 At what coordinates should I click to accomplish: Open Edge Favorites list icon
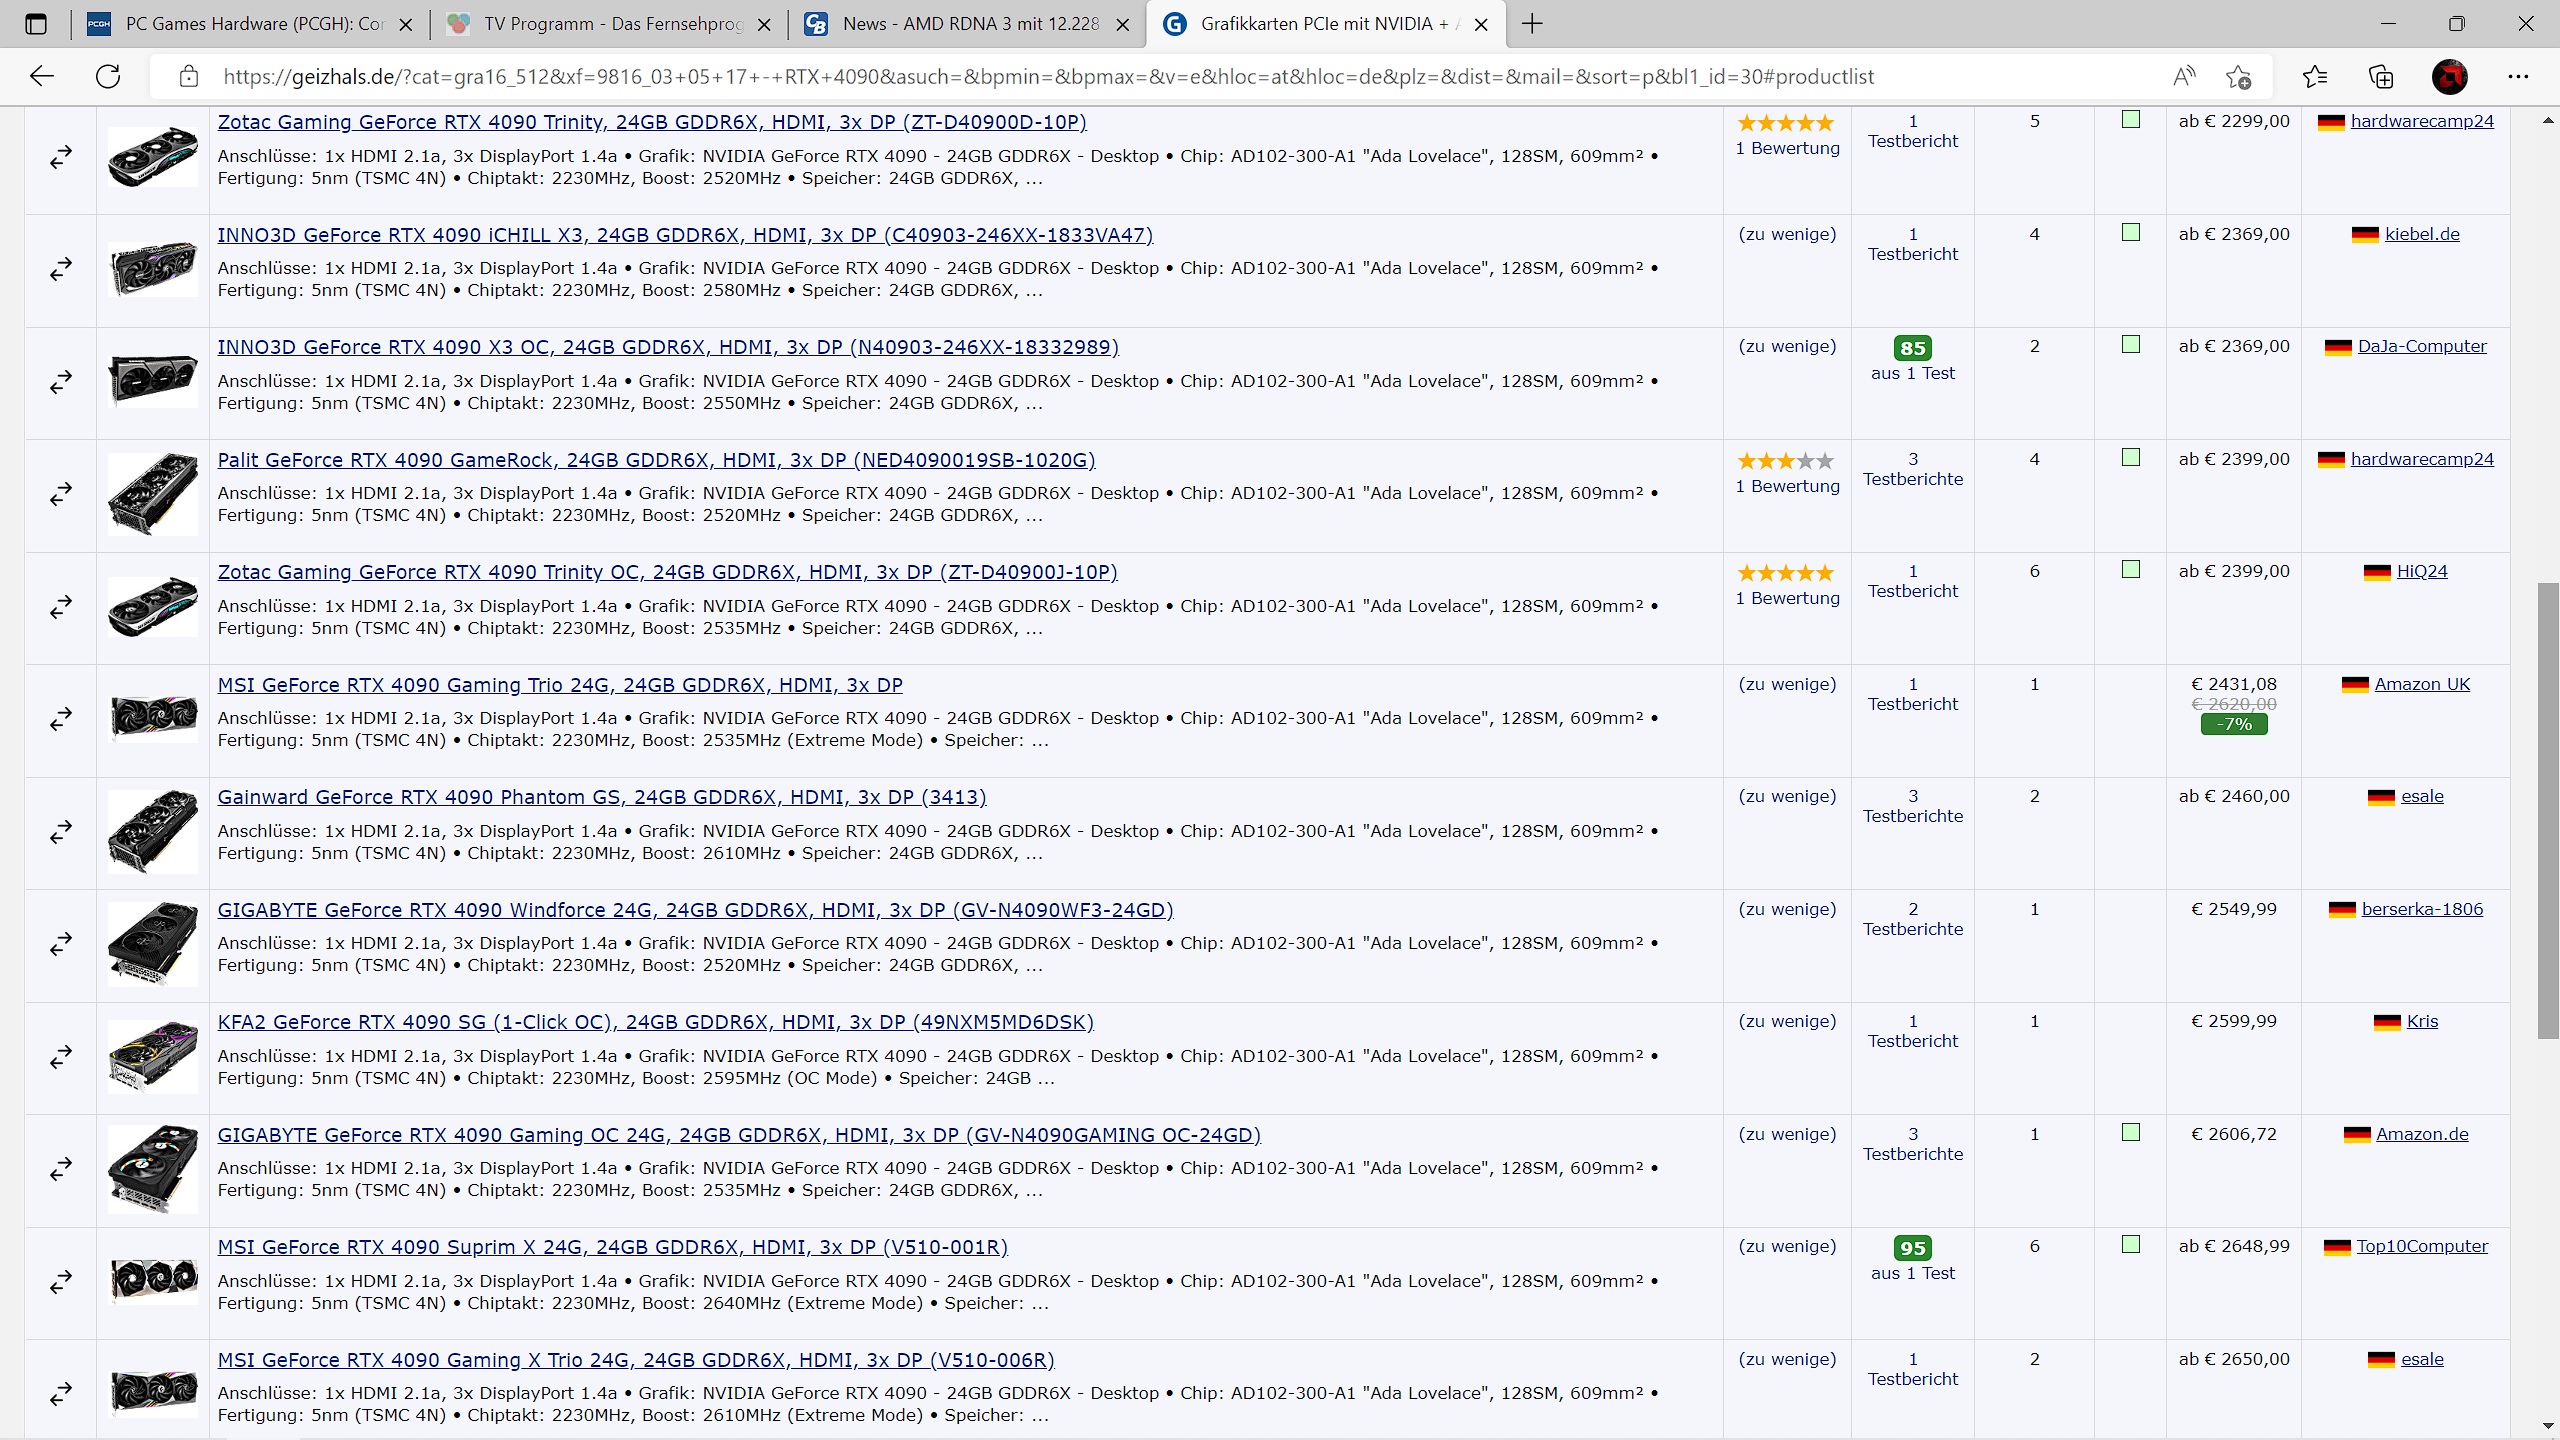(2314, 77)
